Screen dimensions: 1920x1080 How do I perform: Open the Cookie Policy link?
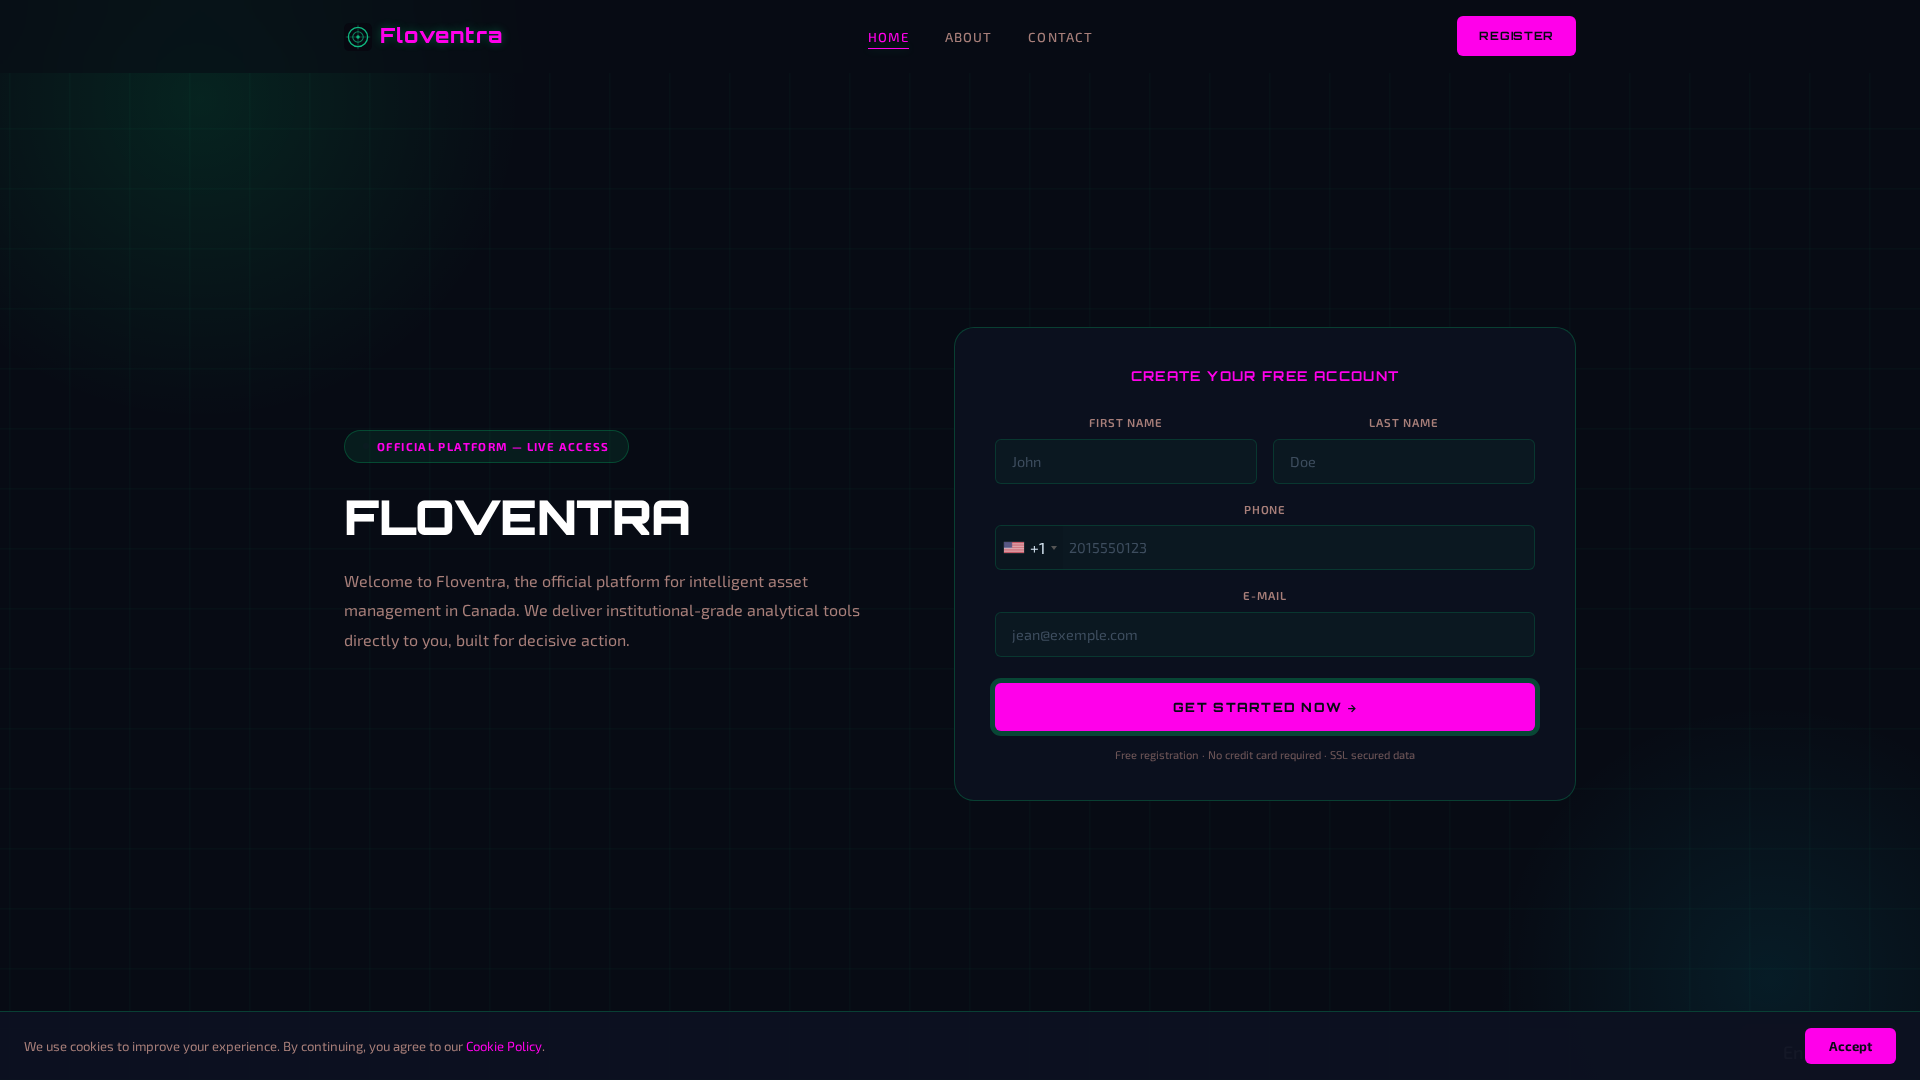click(x=504, y=1047)
